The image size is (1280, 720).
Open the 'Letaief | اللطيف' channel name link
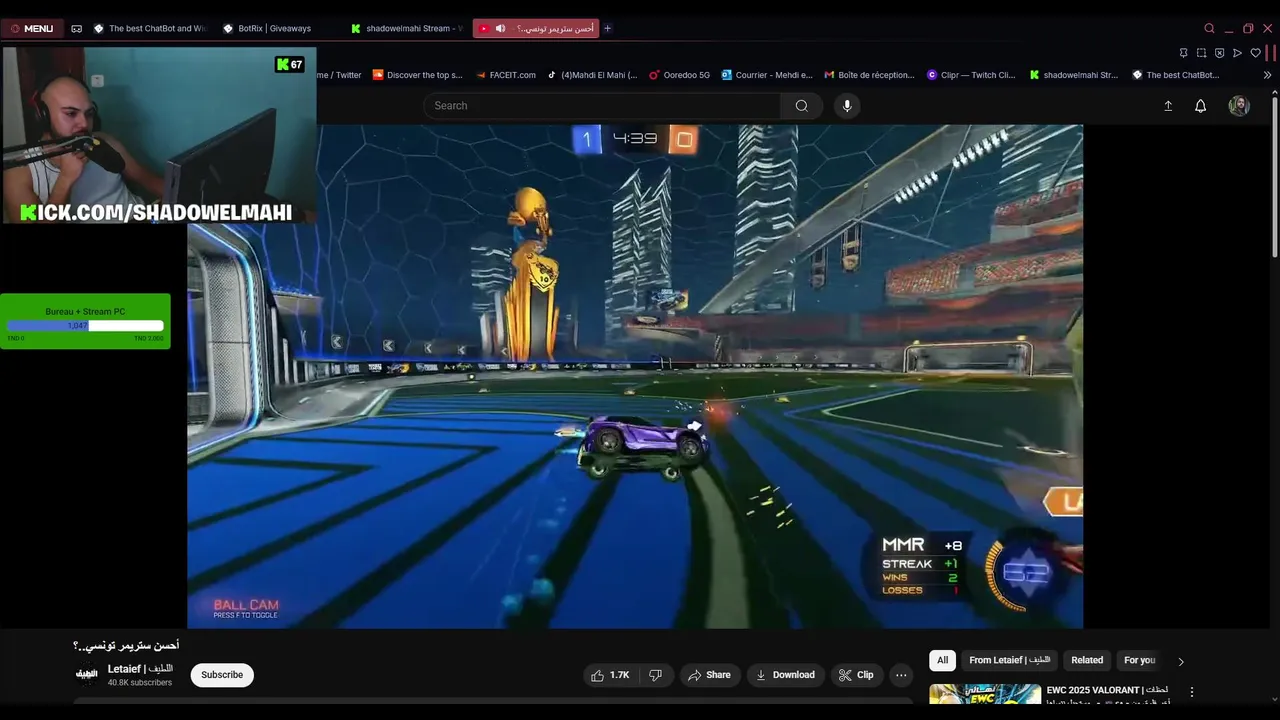point(140,668)
